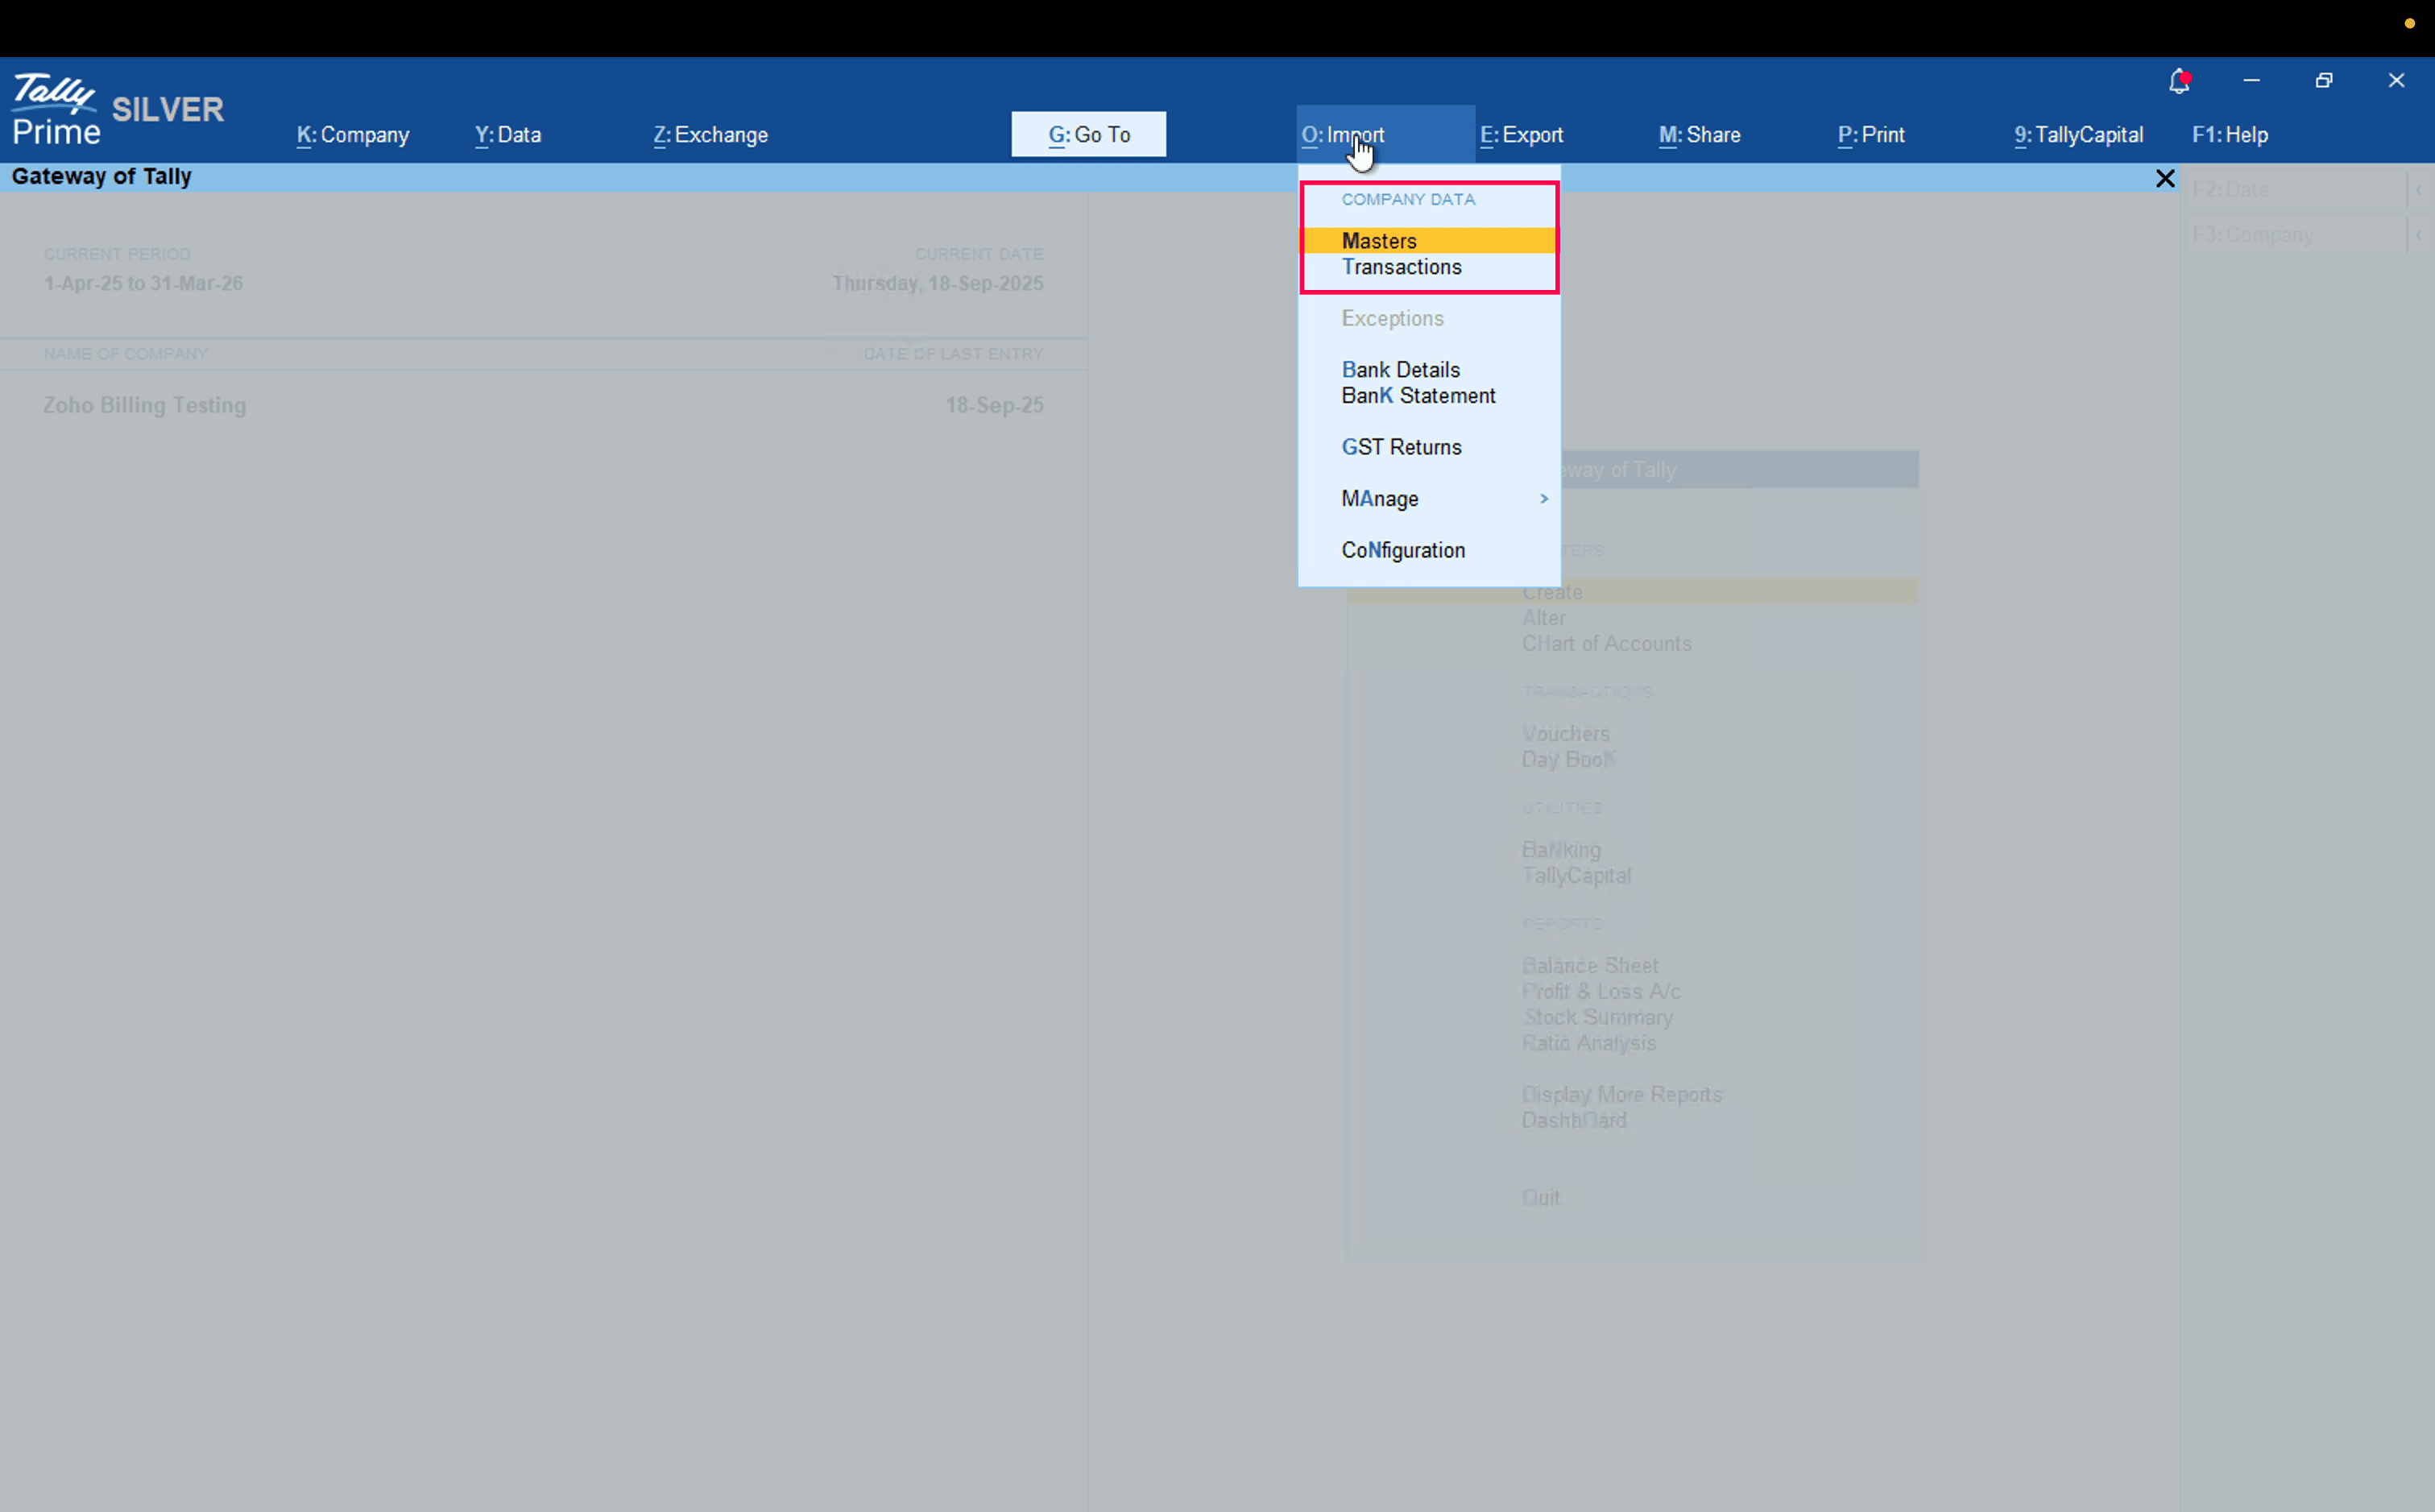This screenshot has height=1512, width=2435.
Task: Open CoNfiguration from Import menu
Action: [x=1403, y=550]
